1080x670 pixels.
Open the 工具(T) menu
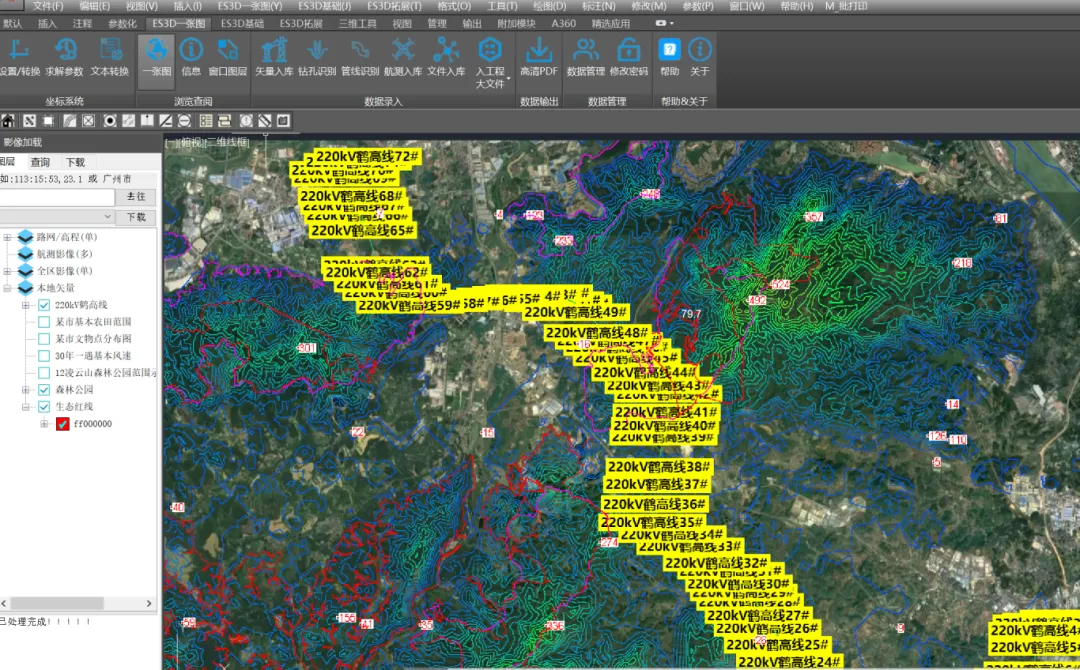point(502,6)
